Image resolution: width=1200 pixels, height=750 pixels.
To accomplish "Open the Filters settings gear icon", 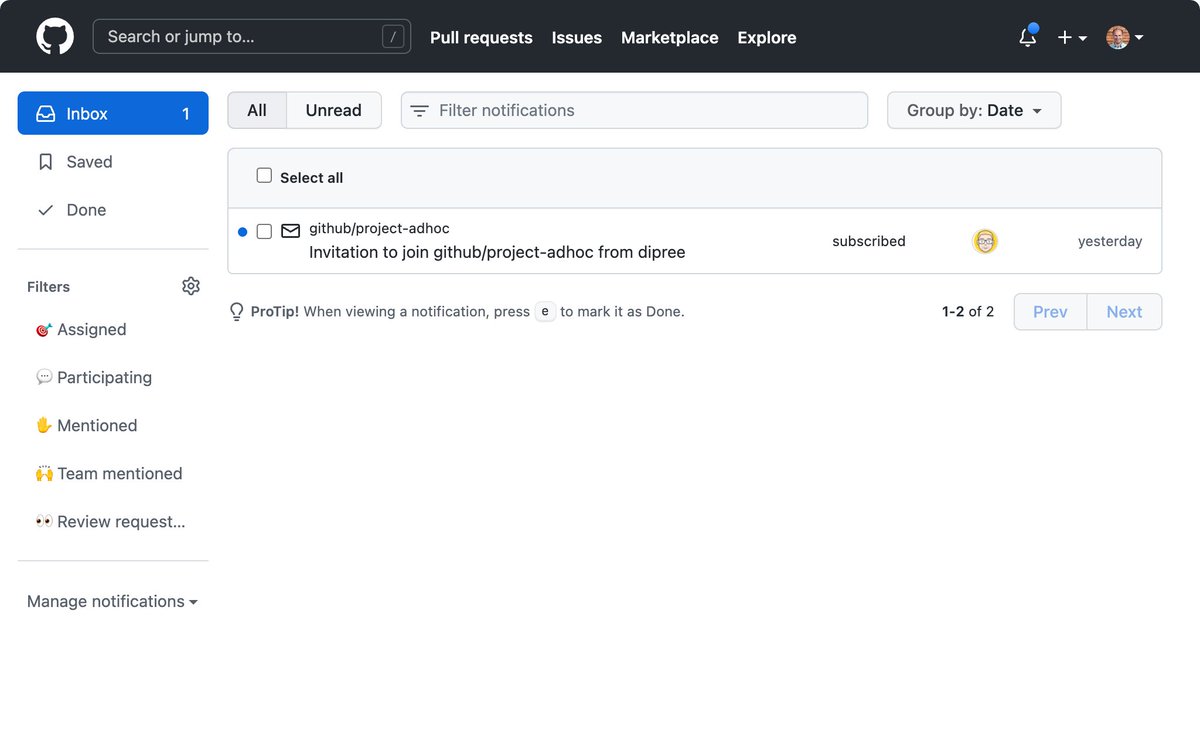I will tap(191, 286).
